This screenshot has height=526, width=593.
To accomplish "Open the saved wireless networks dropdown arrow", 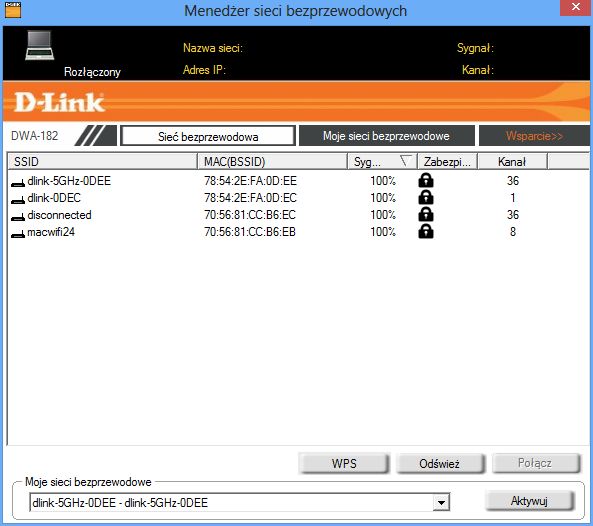I will [441, 503].
